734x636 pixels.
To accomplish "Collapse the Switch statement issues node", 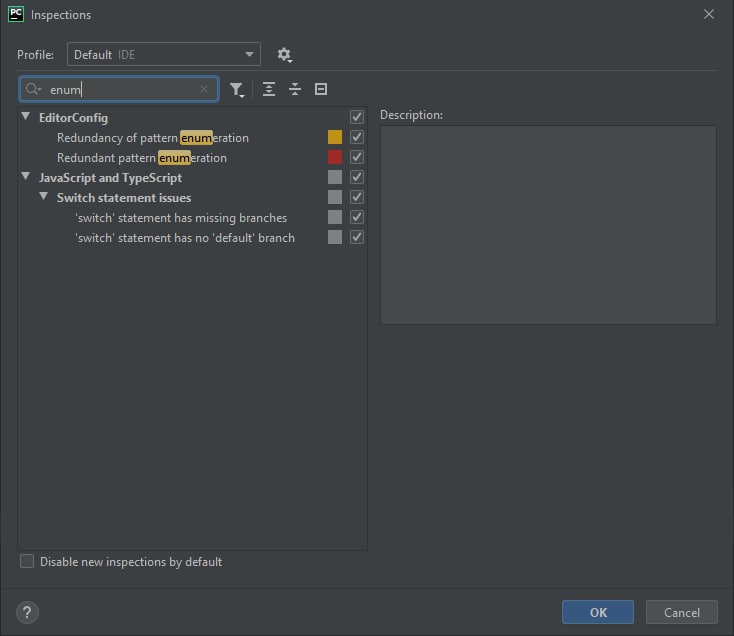I will tap(44, 196).
